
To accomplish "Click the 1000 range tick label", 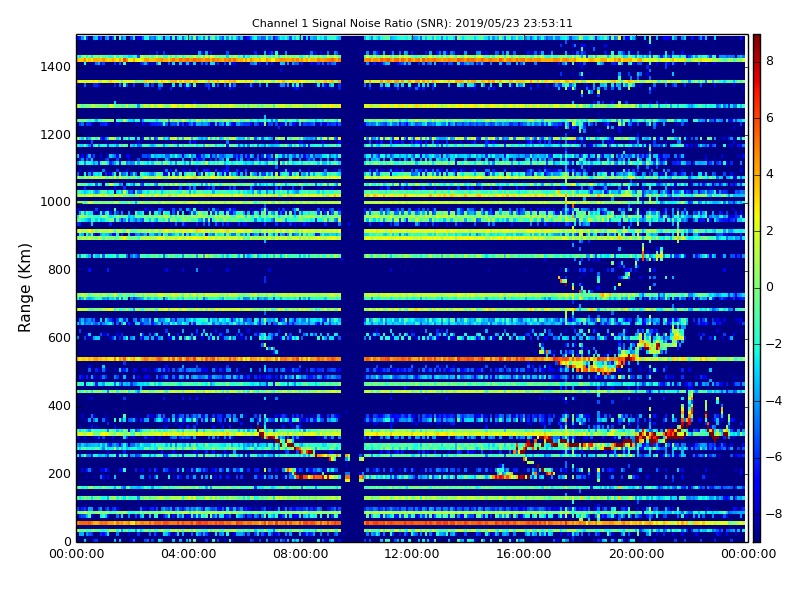I will pyautogui.click(x=56, y=202).
